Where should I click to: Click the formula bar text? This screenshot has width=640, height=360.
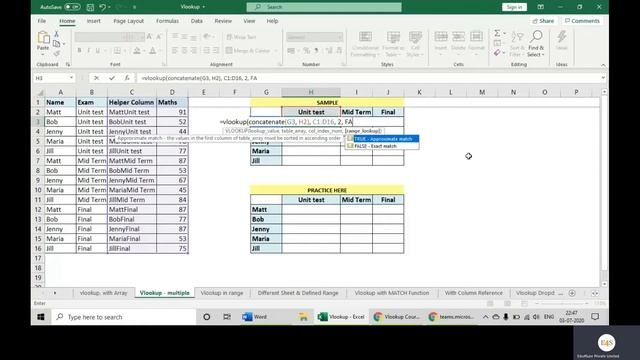tap(199, 78)
